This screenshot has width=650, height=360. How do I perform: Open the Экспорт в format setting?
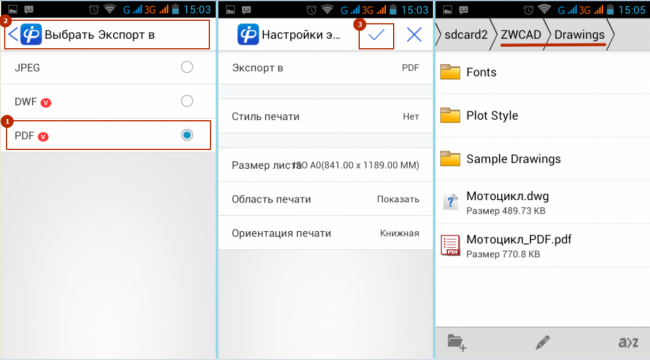point(325,68)
